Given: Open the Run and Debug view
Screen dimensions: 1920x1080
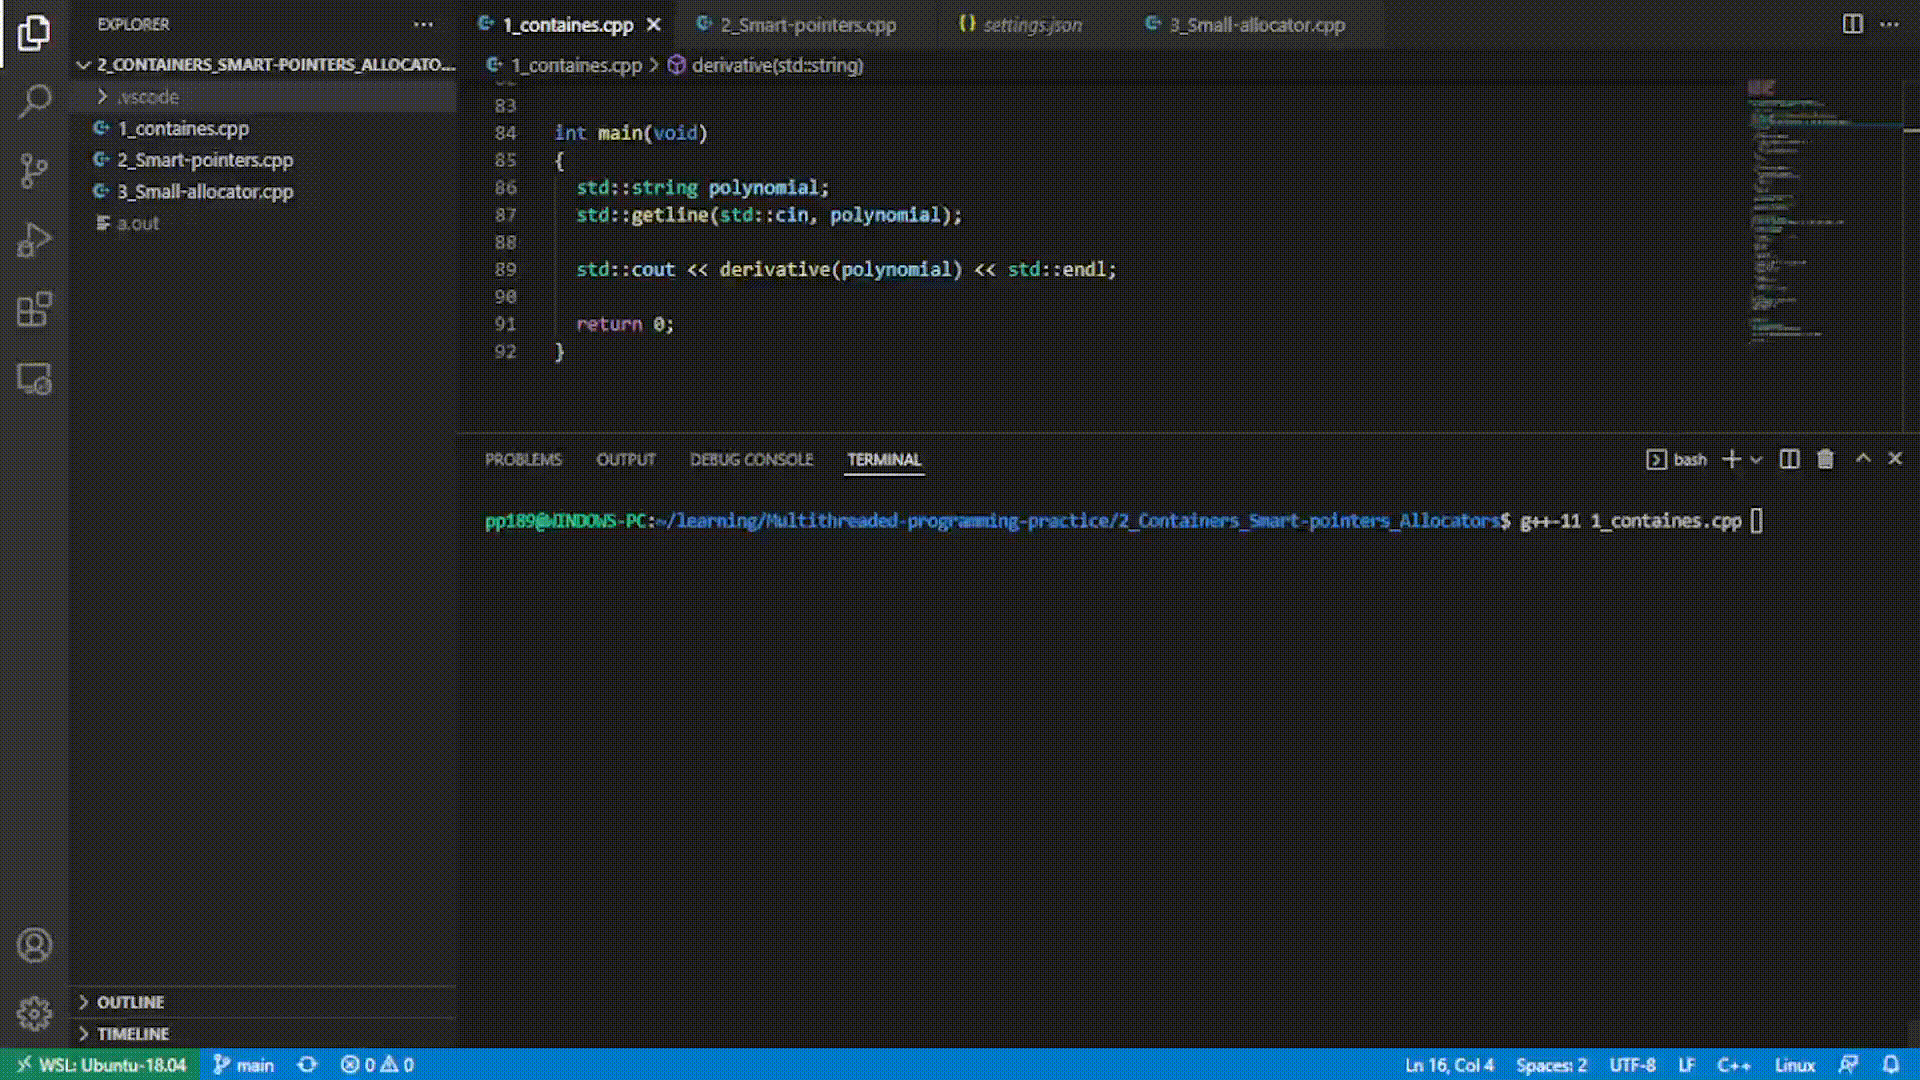Looking at the screenshot, I should point(34,240).
